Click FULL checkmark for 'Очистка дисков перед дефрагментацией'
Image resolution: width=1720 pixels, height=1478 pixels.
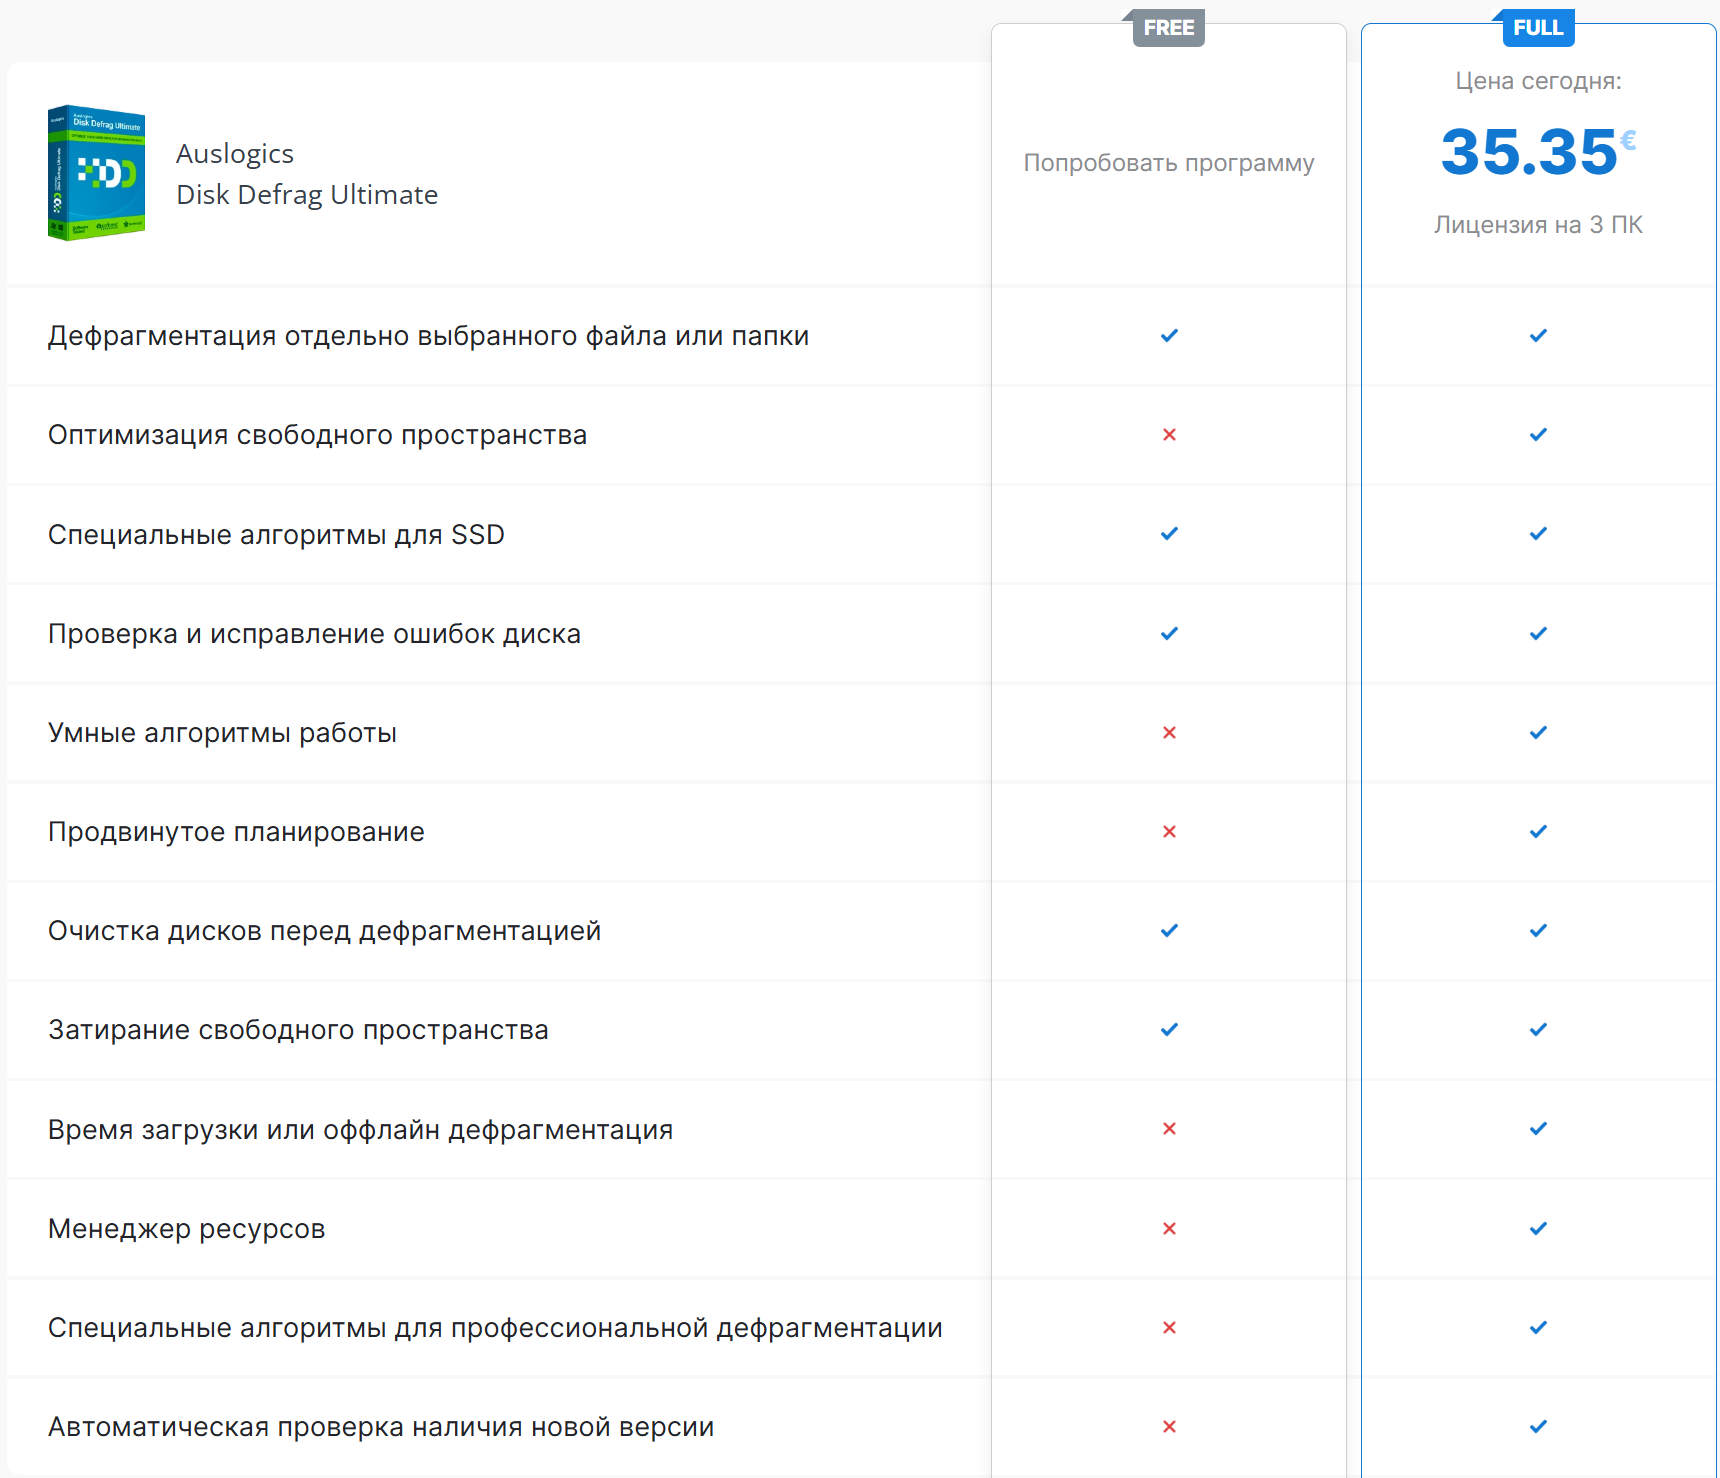pos(1538,931)
